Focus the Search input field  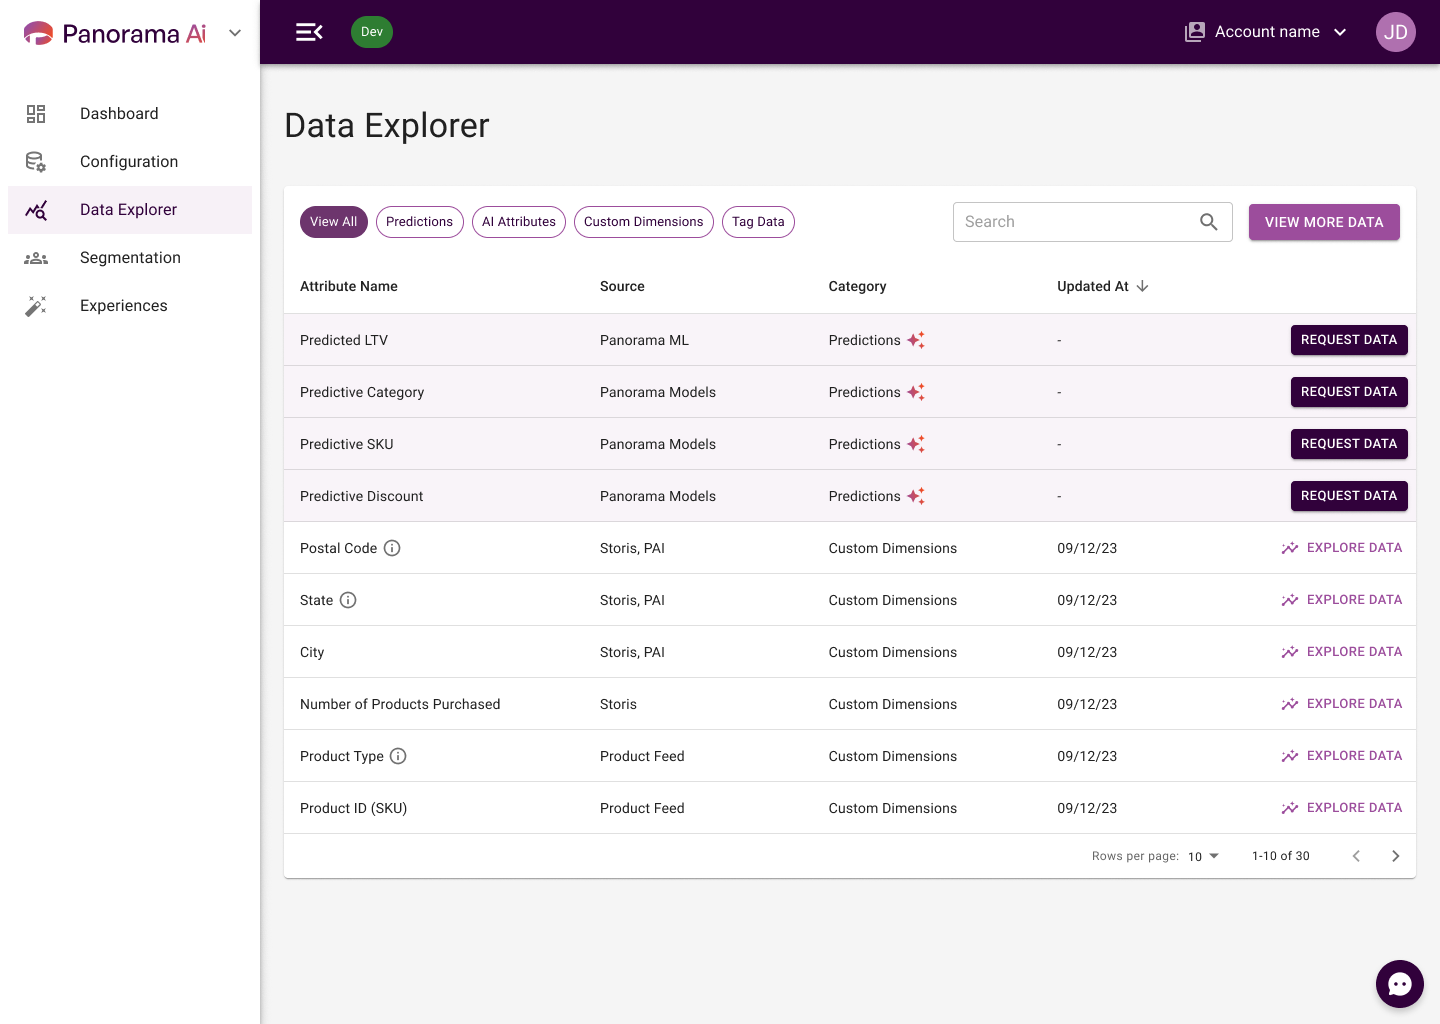[x=1075, y=222]
